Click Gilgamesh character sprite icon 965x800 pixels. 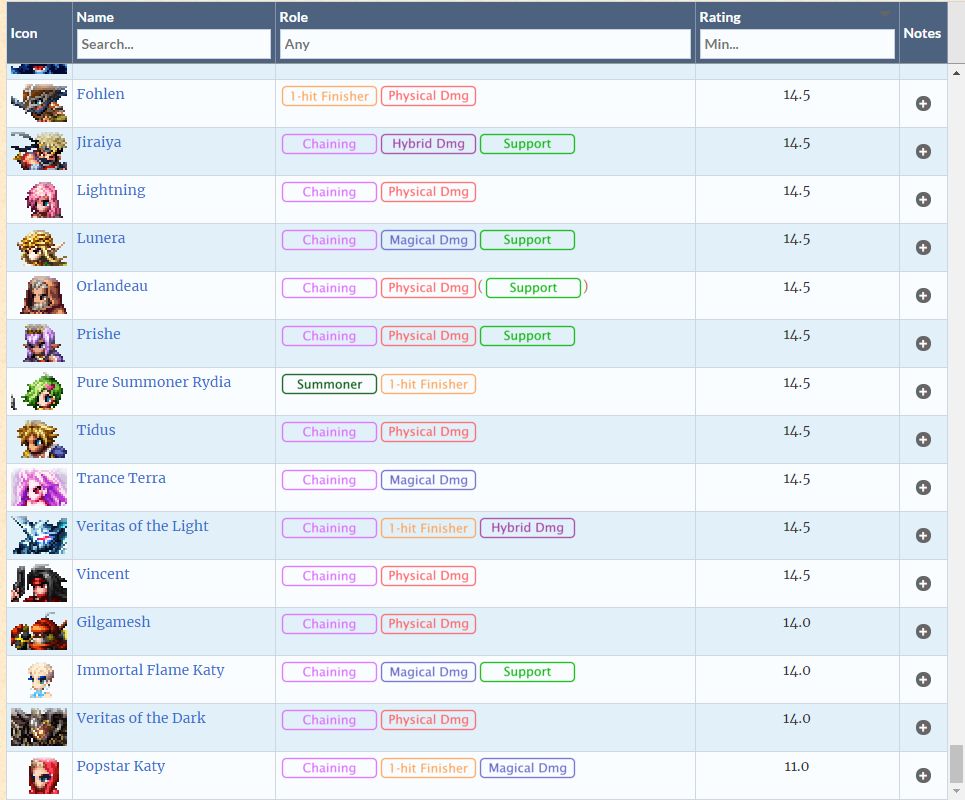click(39, 631)
